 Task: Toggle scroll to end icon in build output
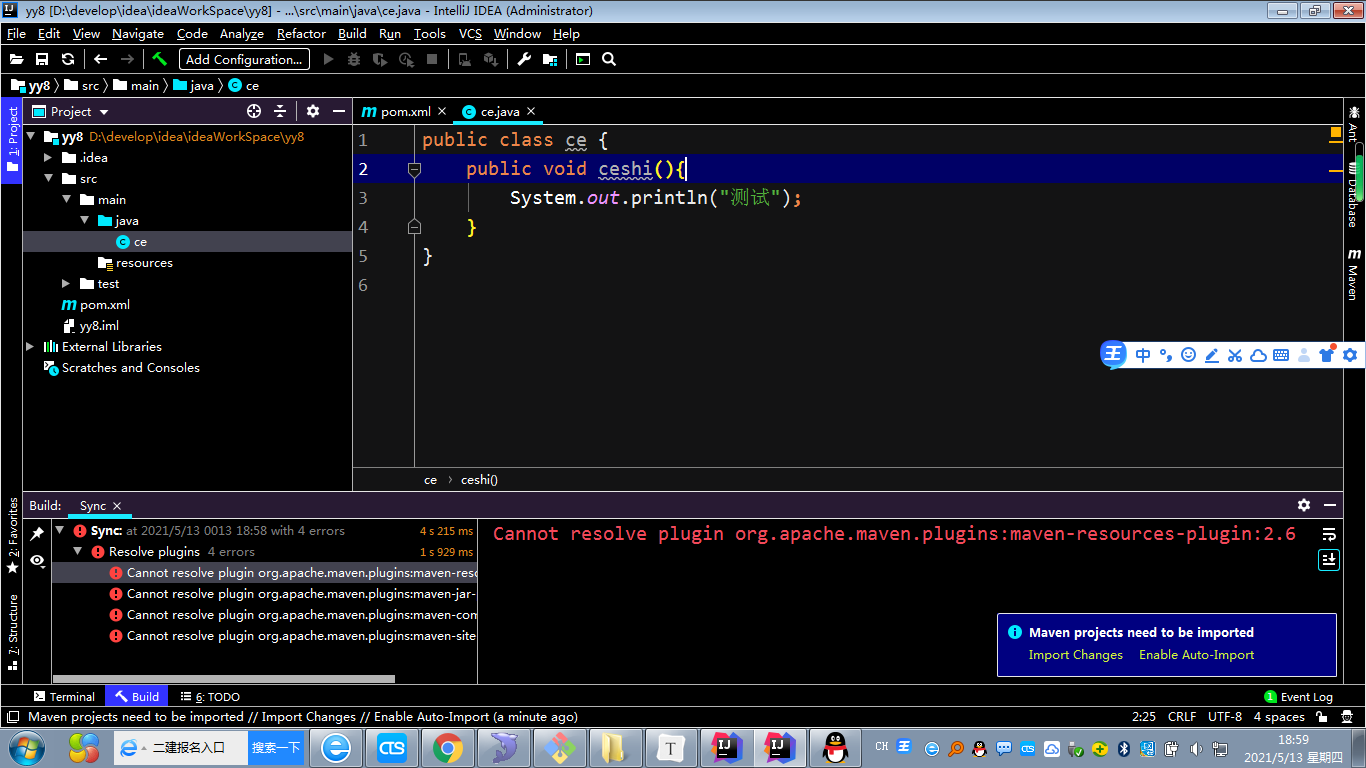point(1329,559)
